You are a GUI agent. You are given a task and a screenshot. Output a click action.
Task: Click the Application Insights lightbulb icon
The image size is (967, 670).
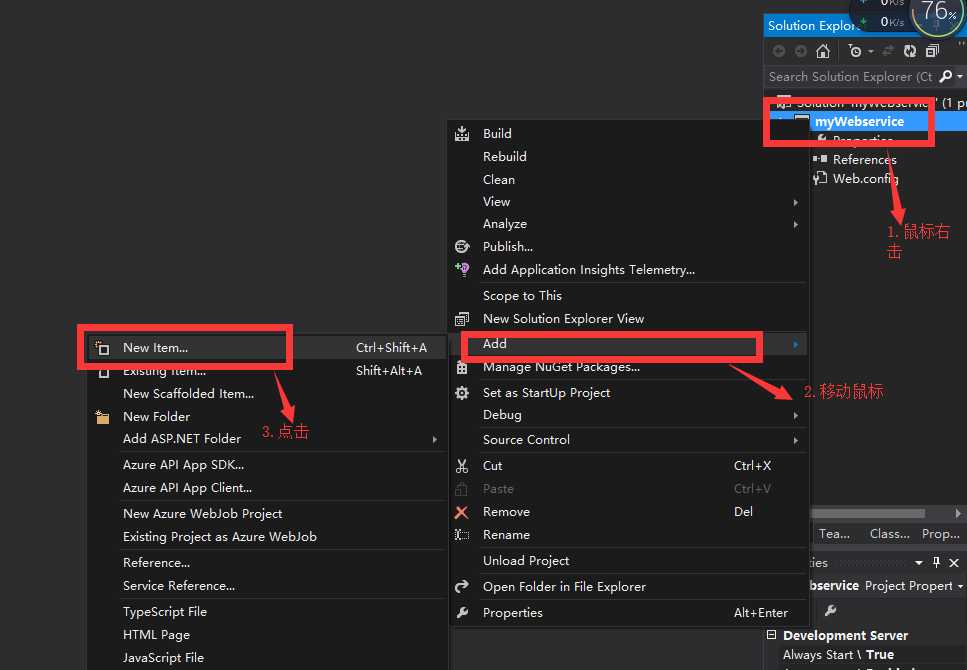click(462, 269)
